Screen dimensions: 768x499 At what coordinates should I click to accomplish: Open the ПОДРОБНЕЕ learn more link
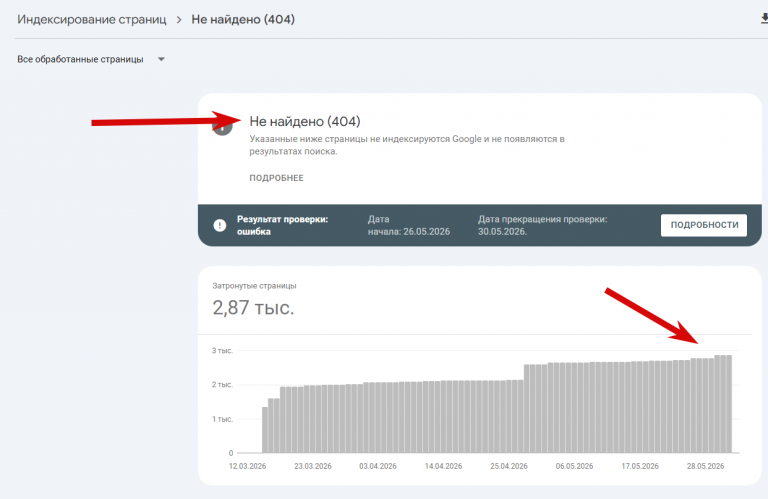click(x=276, y=178)
